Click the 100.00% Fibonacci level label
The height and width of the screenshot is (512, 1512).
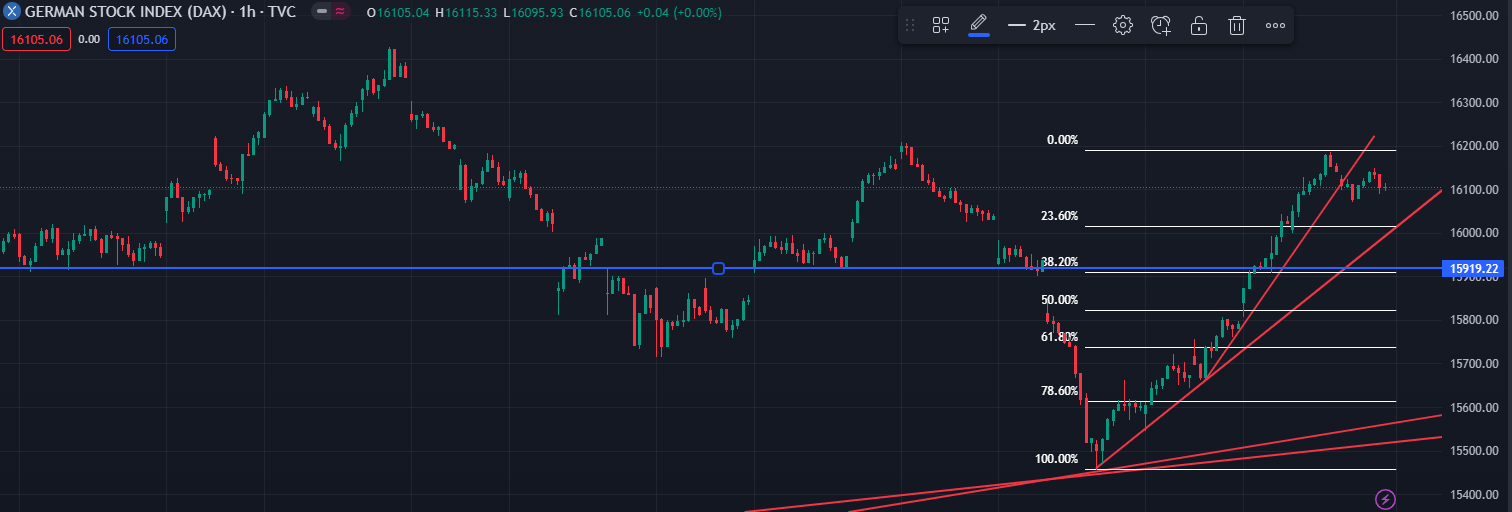[x=1056, y=459]
